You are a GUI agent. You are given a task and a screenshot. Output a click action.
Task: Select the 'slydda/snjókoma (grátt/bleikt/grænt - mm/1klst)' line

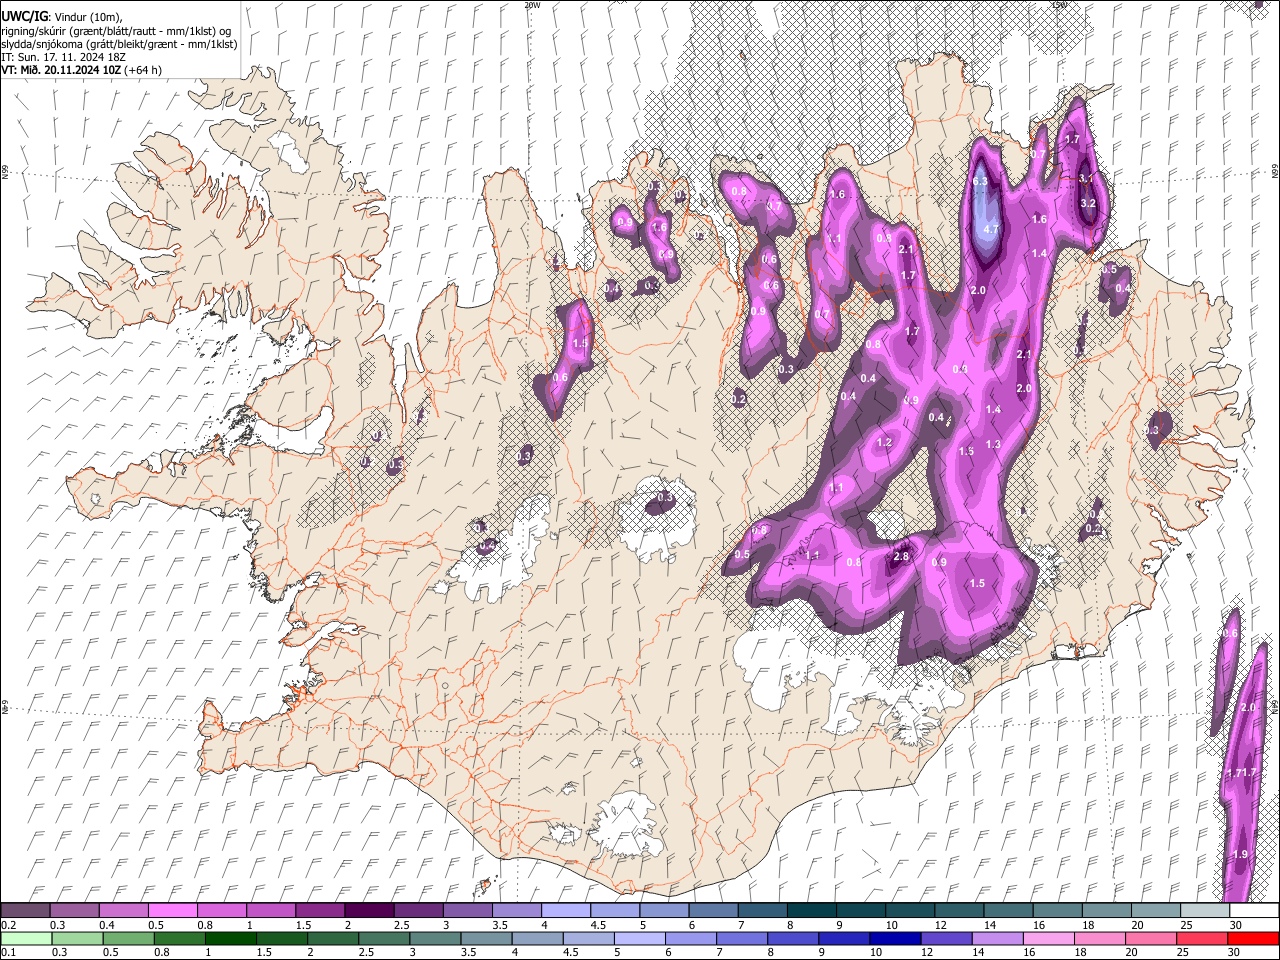119,44
